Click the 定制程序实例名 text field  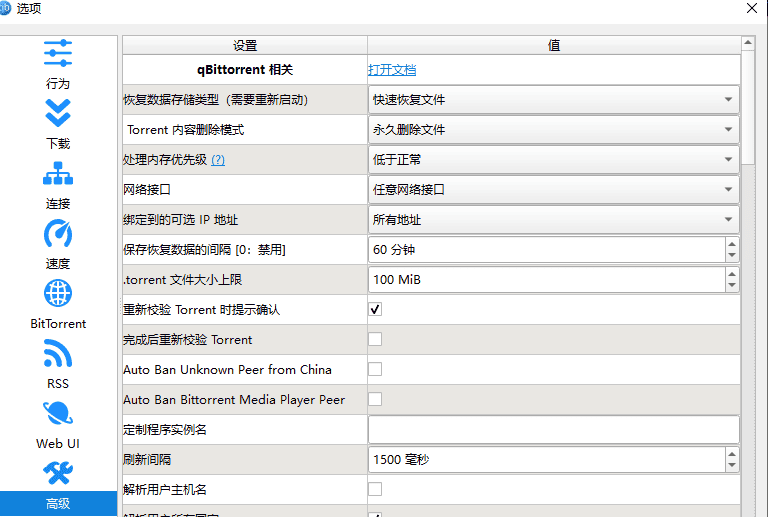pos(553,430)
